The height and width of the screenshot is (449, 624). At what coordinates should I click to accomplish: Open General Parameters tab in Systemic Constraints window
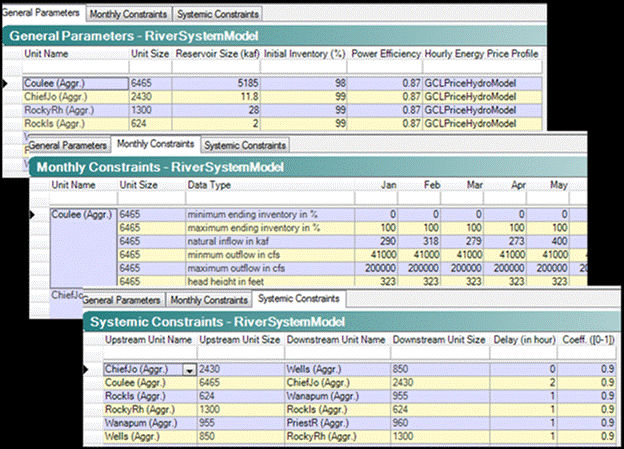(121, 300)
